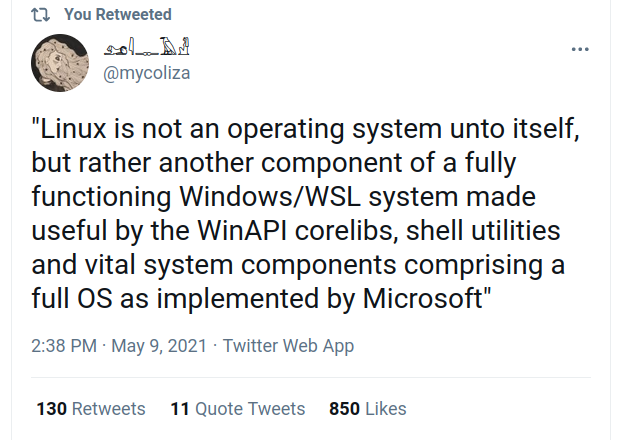
Task: View the 850 Likes list
Action: (368, 409)
